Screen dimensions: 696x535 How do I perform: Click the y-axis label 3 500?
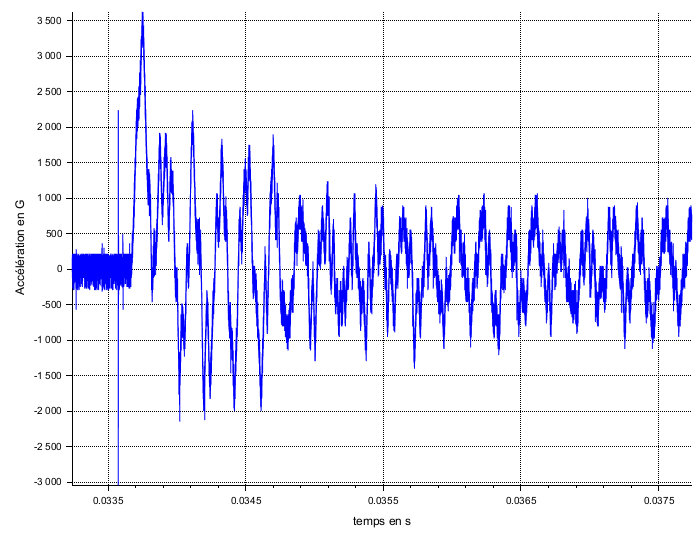point(49,20)
